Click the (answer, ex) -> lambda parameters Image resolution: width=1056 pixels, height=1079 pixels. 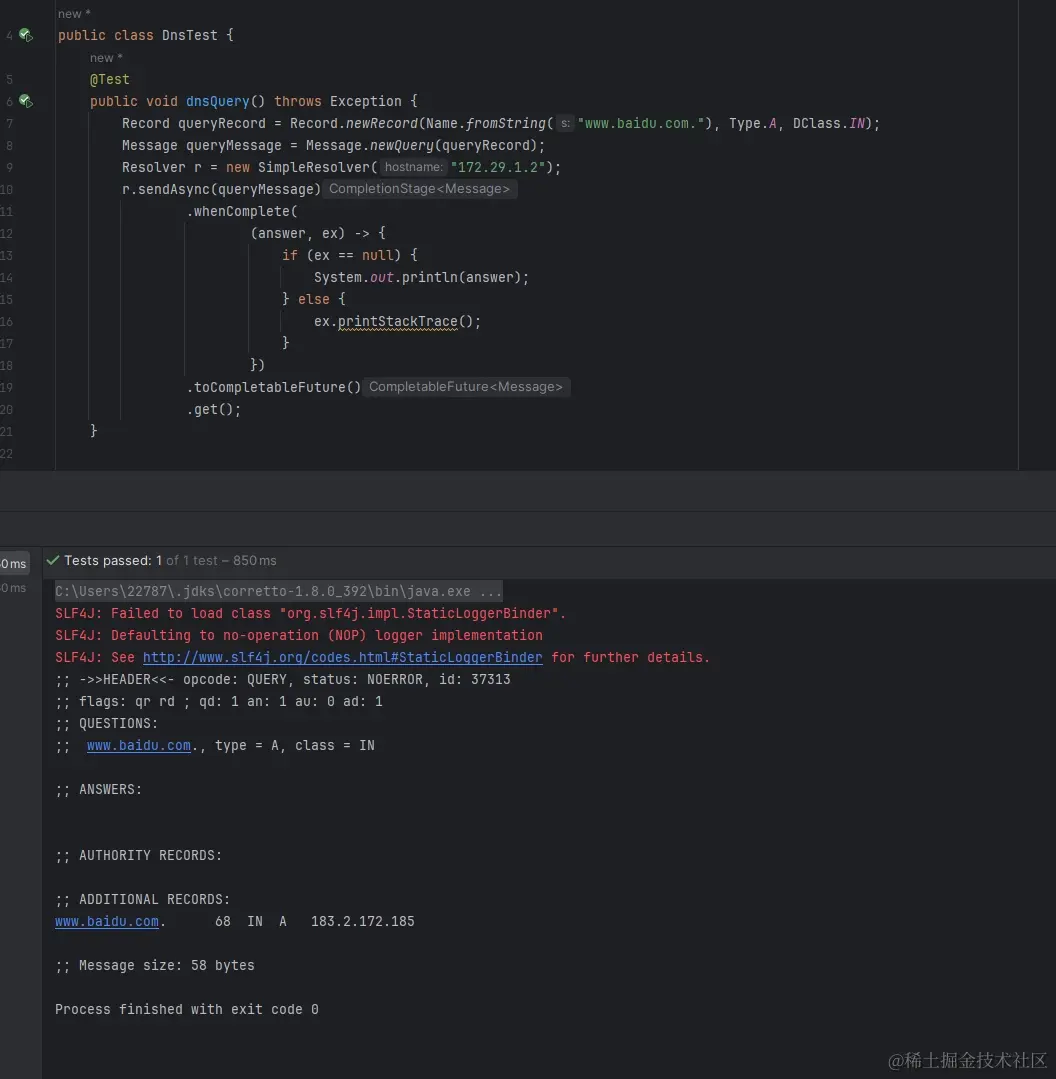tap(310, 233)
